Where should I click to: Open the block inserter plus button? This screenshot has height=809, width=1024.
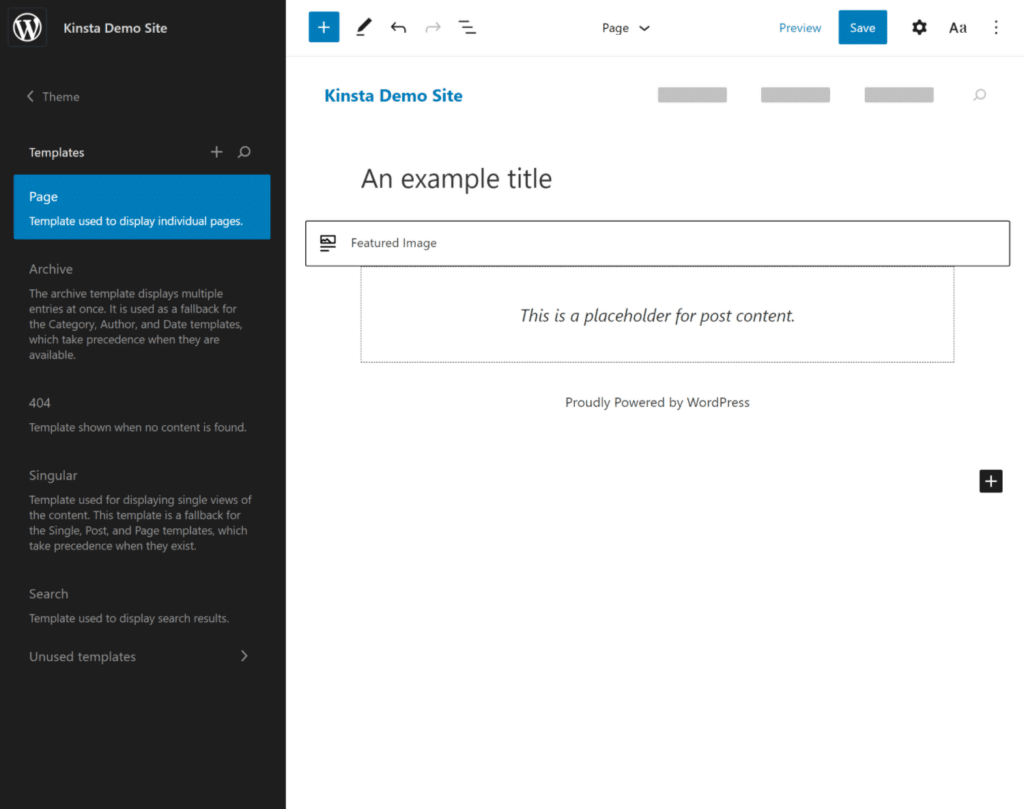(x=323, y=28)
